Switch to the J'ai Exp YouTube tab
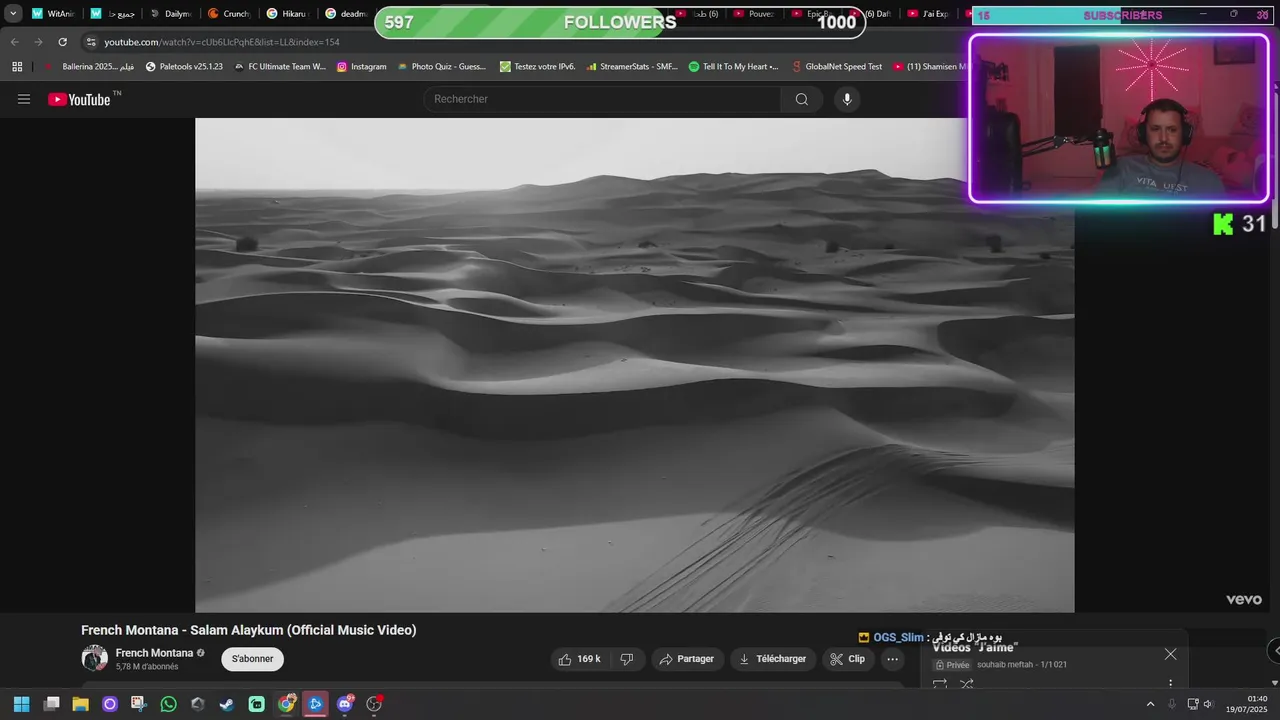 click(x=930, y=14)
